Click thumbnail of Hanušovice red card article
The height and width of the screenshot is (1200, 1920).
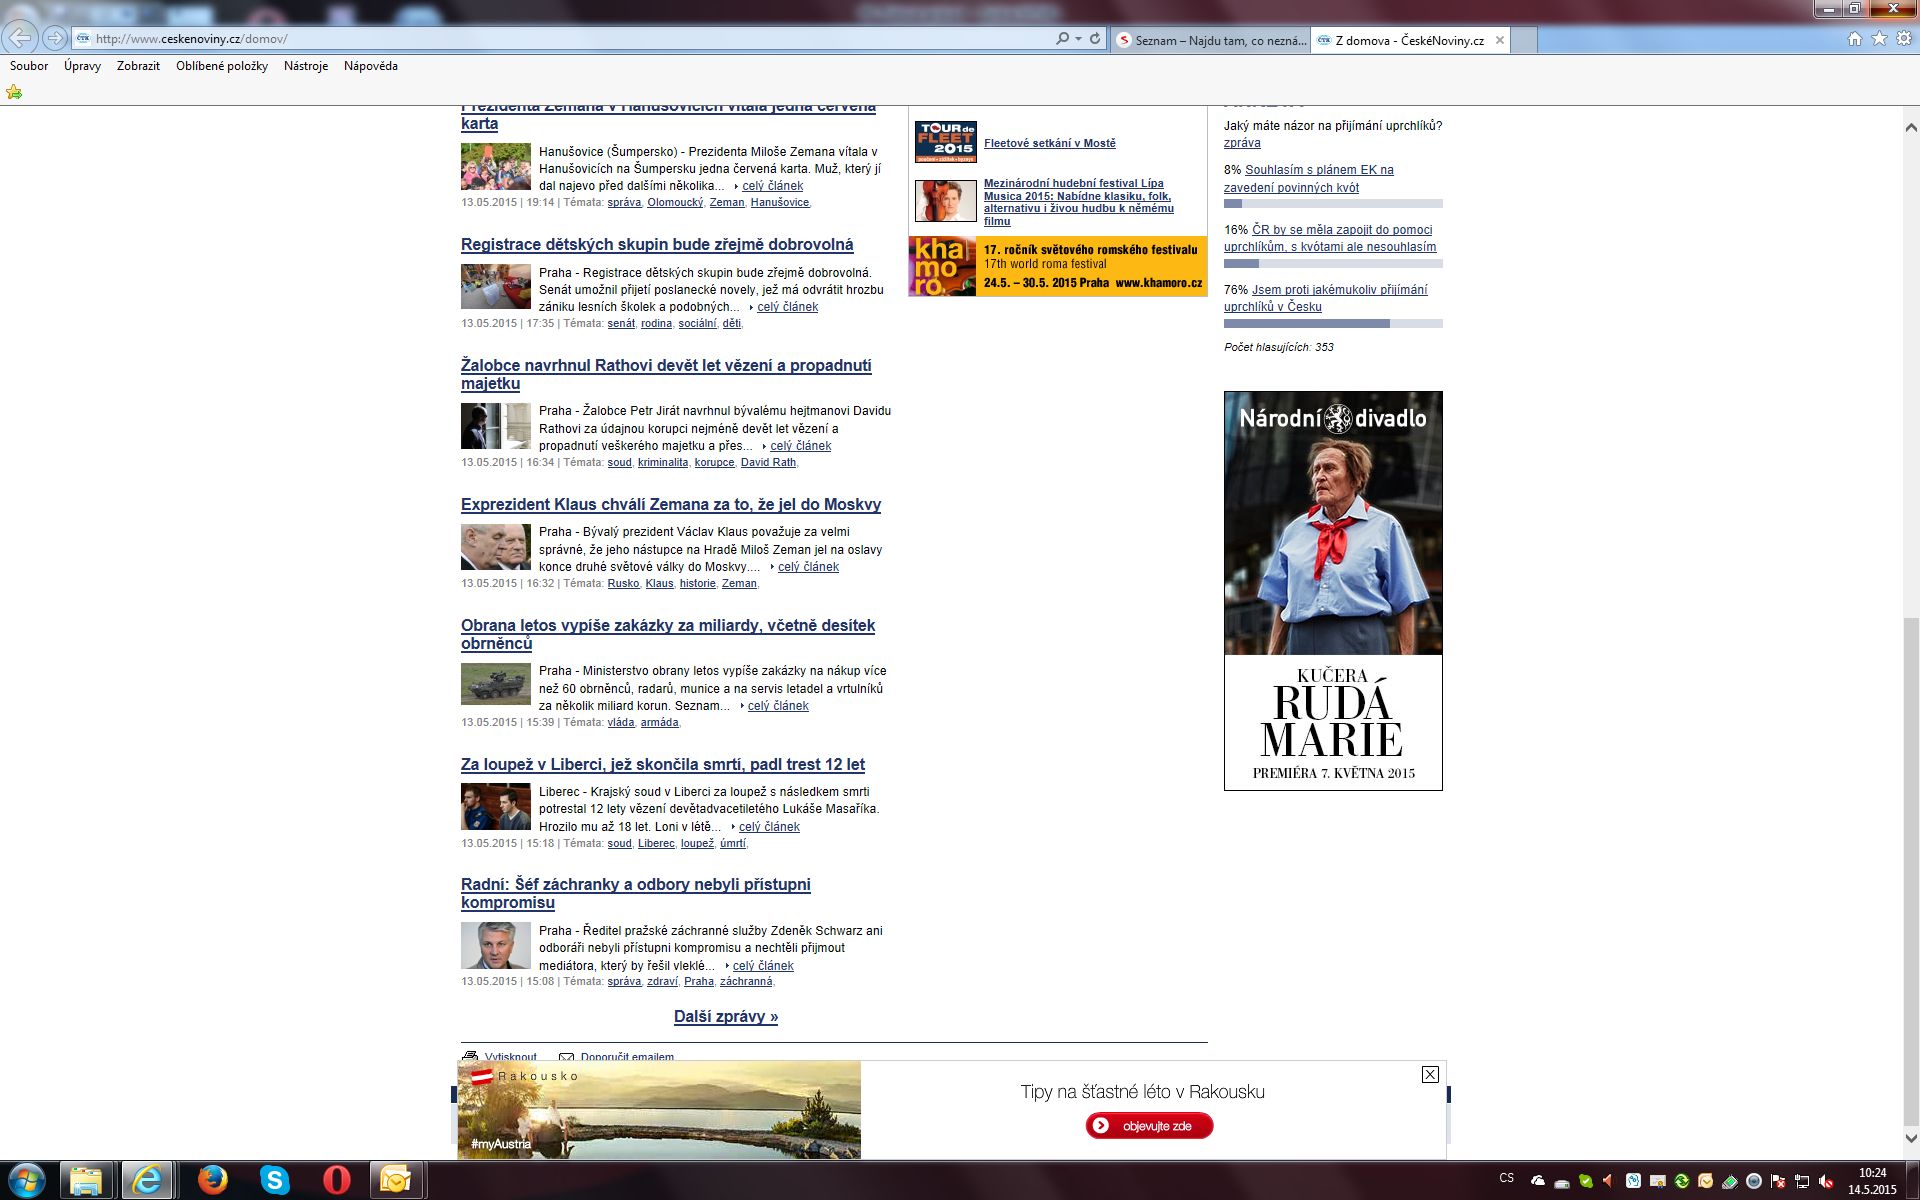[496, 166]
